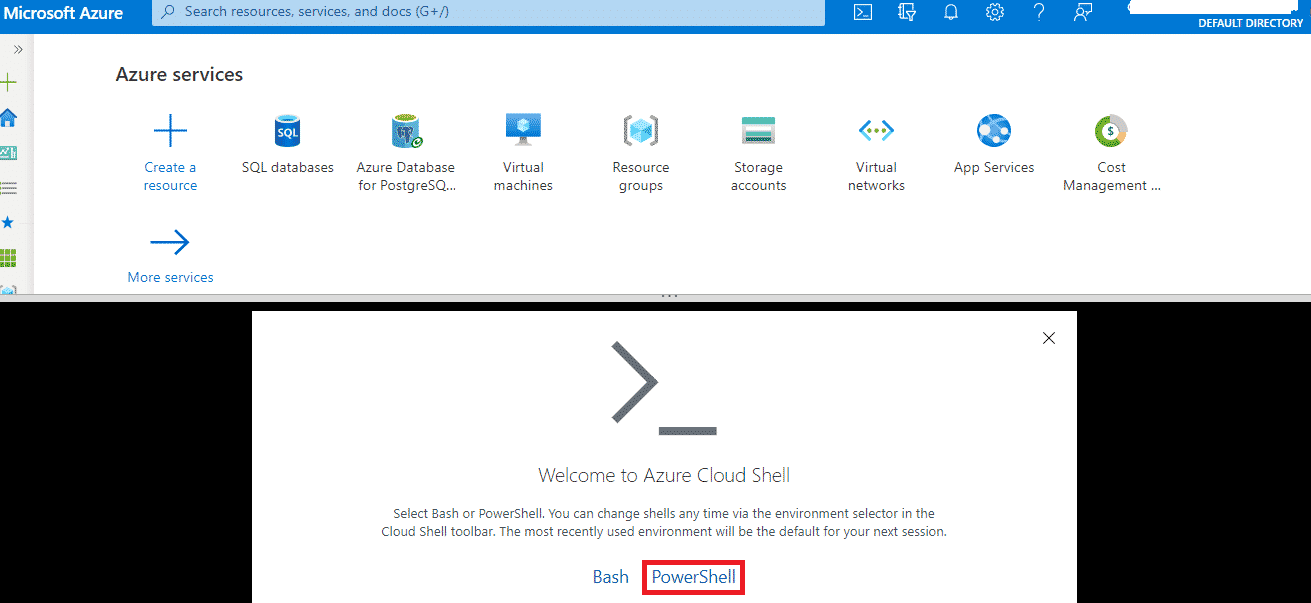
Task: Grab the Cloud Shell pane splitter handle
Action: [670, 296]
